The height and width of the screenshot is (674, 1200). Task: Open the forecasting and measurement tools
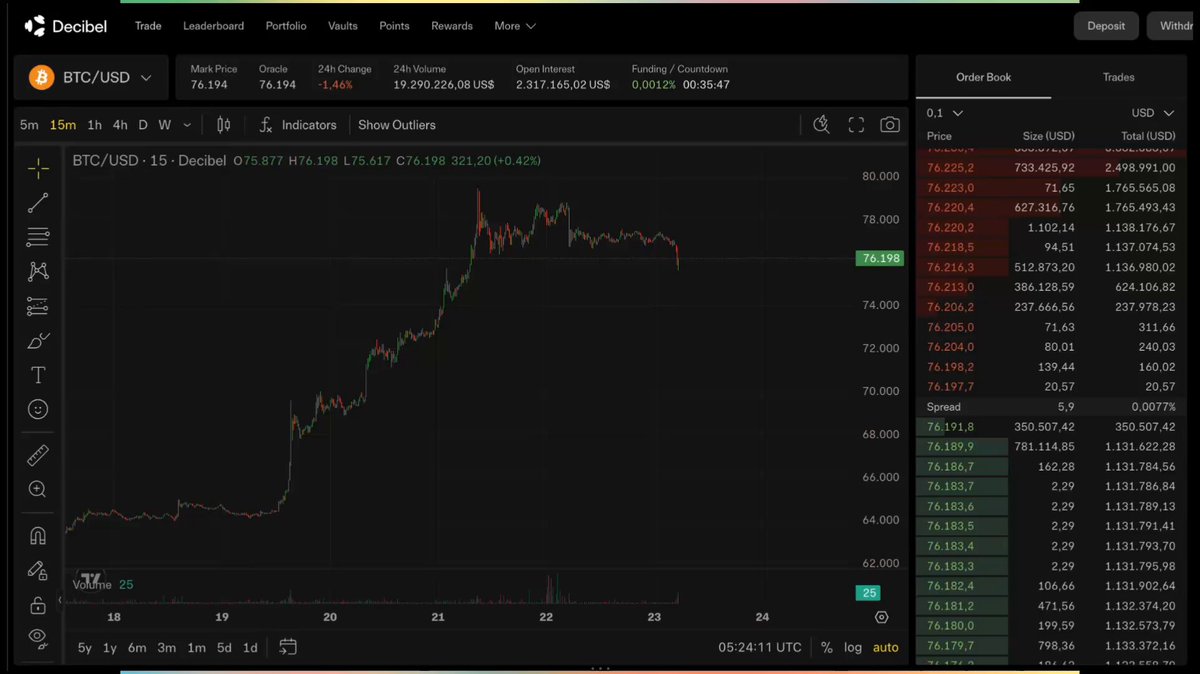point(38,306)
